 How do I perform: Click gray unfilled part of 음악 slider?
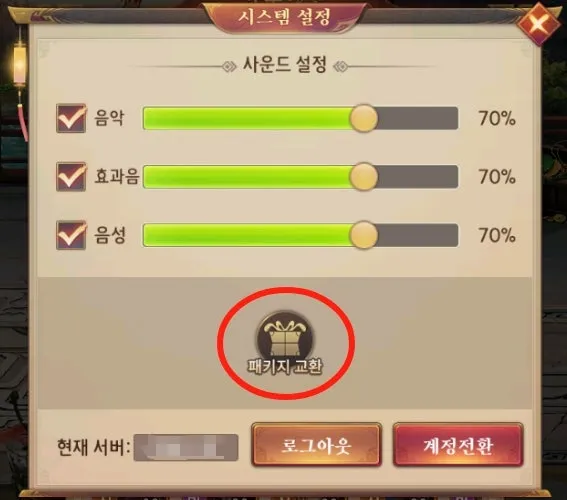tap(418, 118)
